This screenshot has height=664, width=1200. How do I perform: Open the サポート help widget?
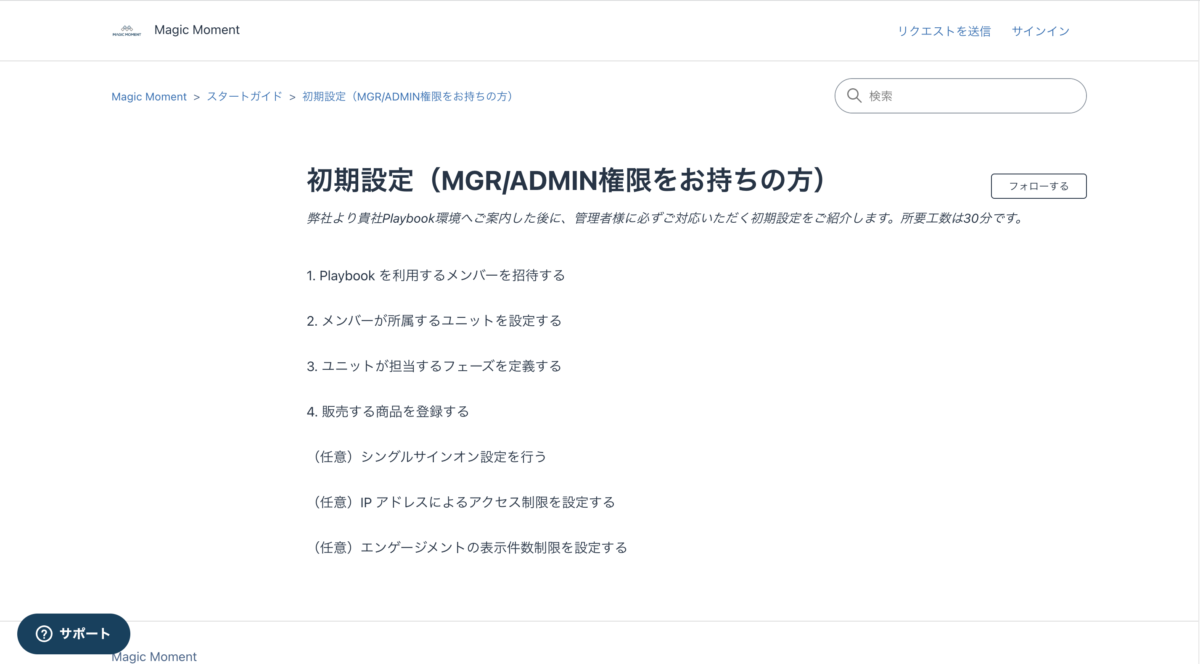pos(74,634)
